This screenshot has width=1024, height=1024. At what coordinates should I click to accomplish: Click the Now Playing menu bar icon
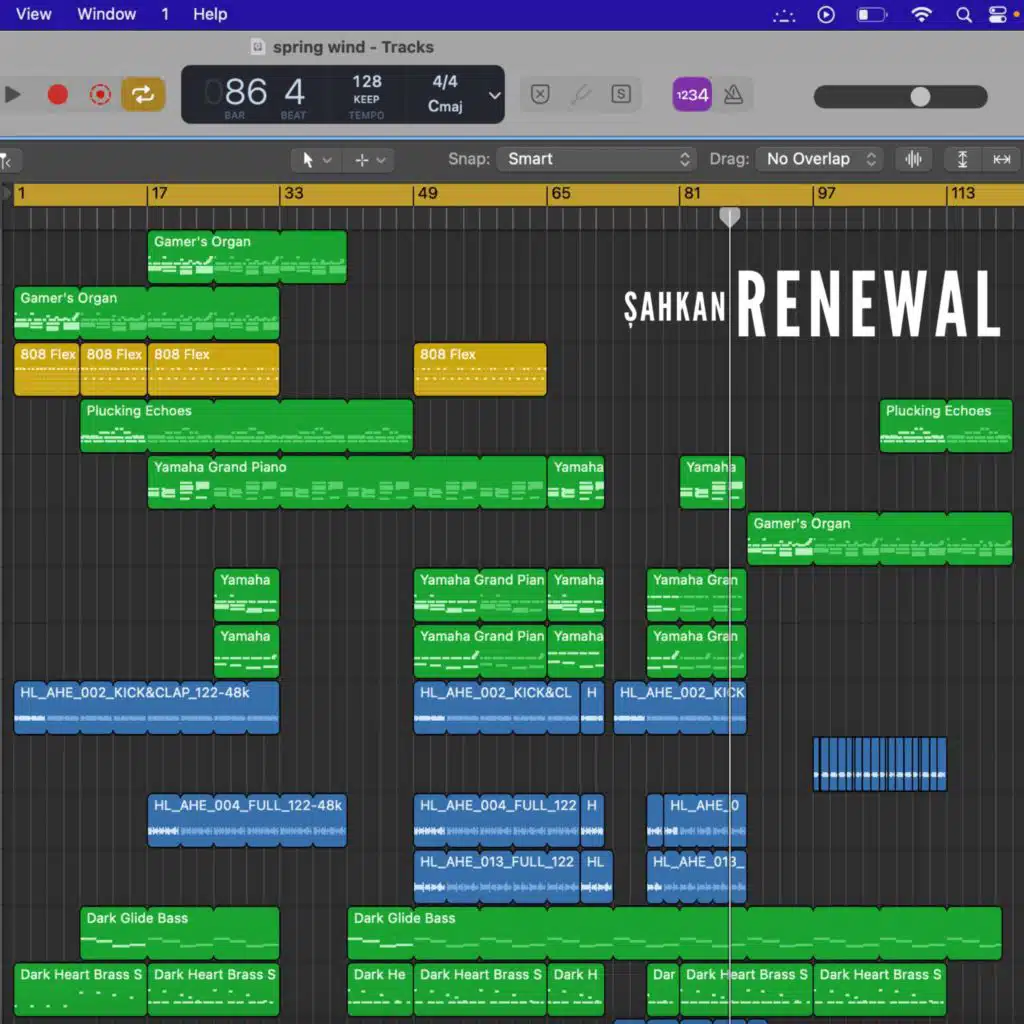point(826,14)
